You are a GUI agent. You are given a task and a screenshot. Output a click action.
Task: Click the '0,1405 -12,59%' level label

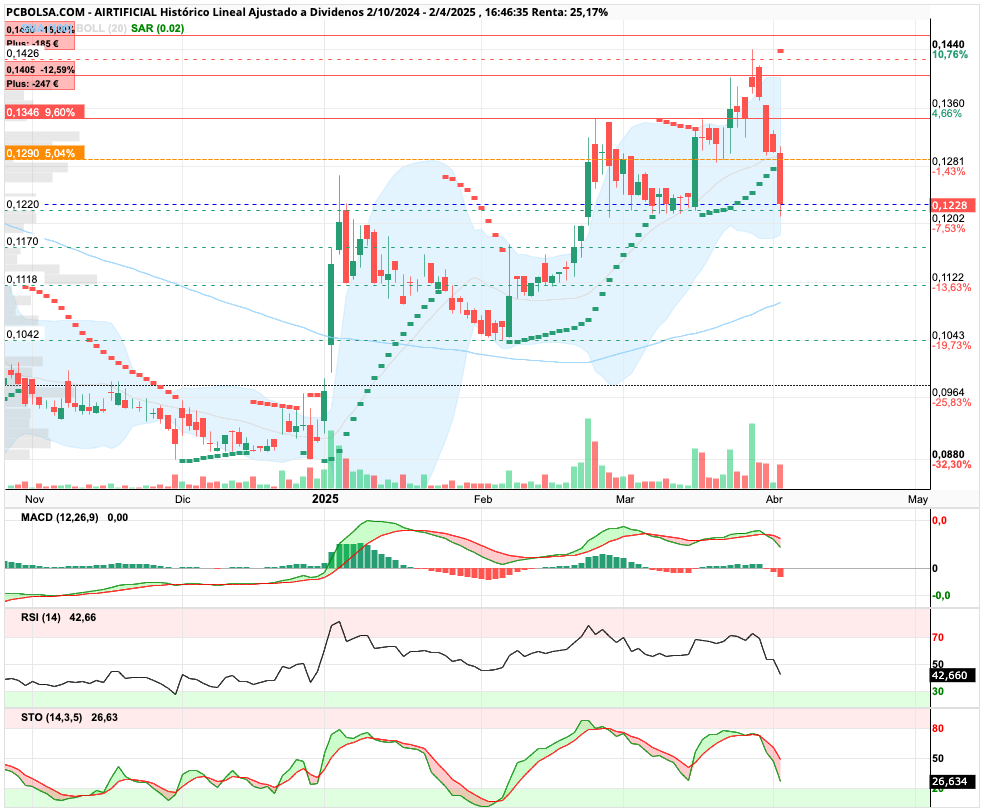coord(40,70)
